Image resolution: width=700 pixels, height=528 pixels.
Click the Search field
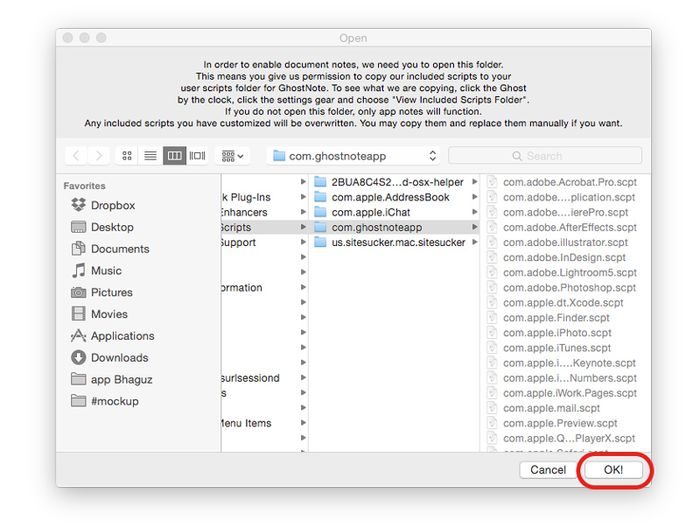545,156
